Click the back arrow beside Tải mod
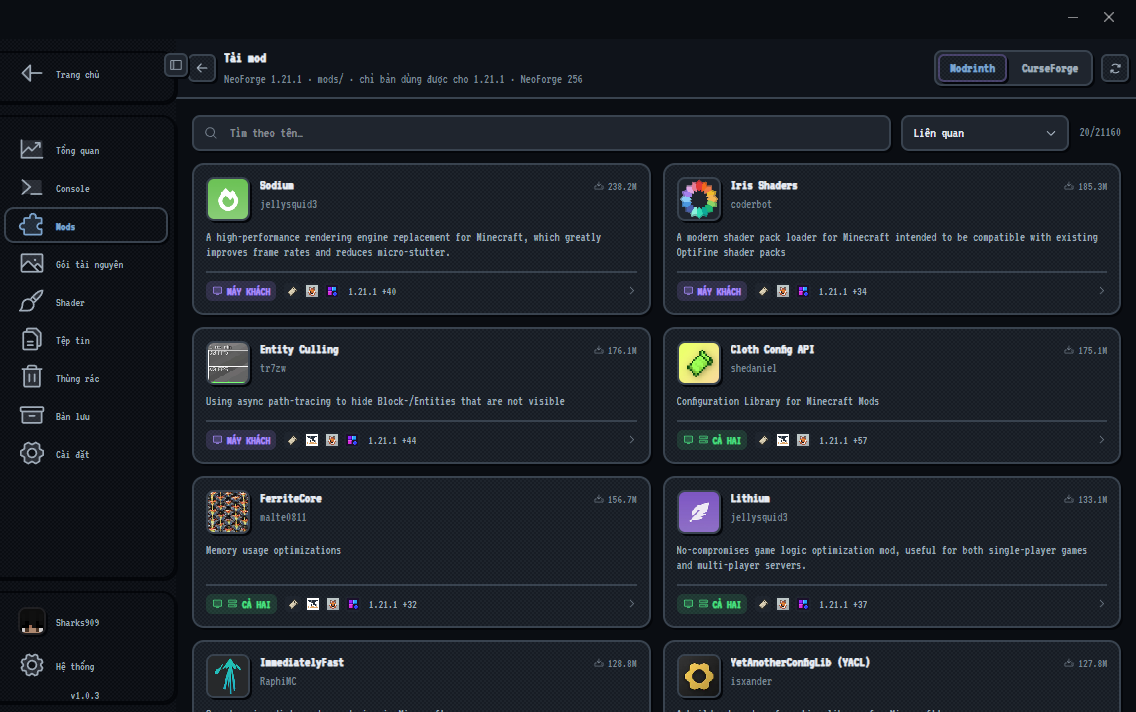This screenshot has height=712, width=1136. point(202,68)
